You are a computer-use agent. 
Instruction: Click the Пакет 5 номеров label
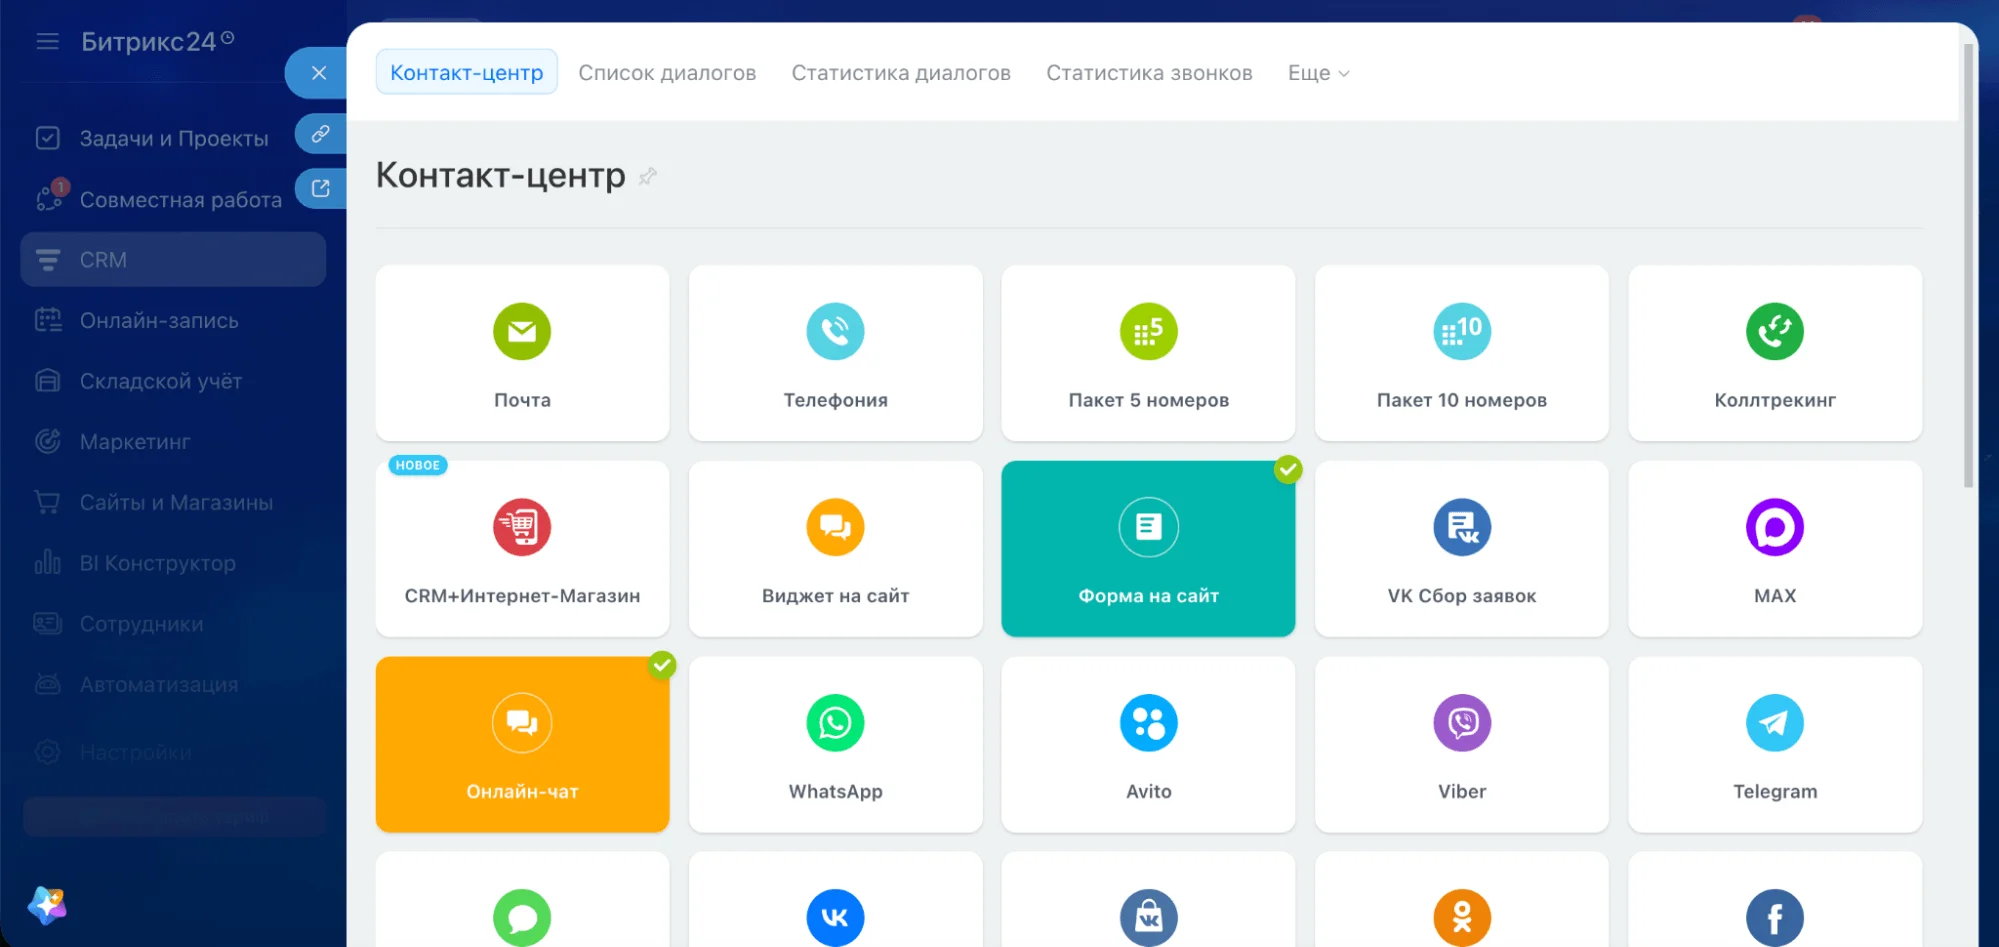(x=1148, y=400)
